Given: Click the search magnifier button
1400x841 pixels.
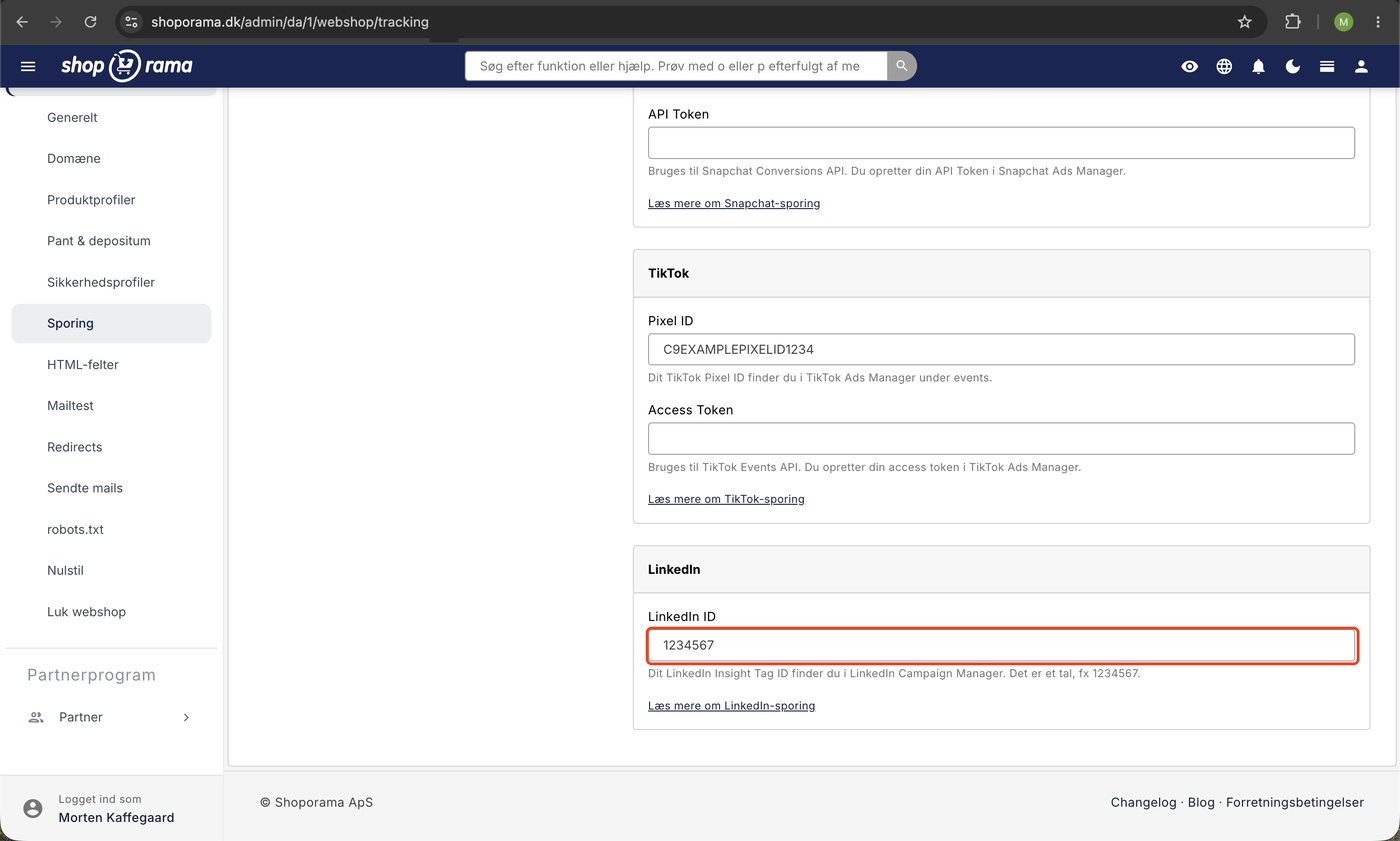Looking at the screenshot, I should coord(901,66).
